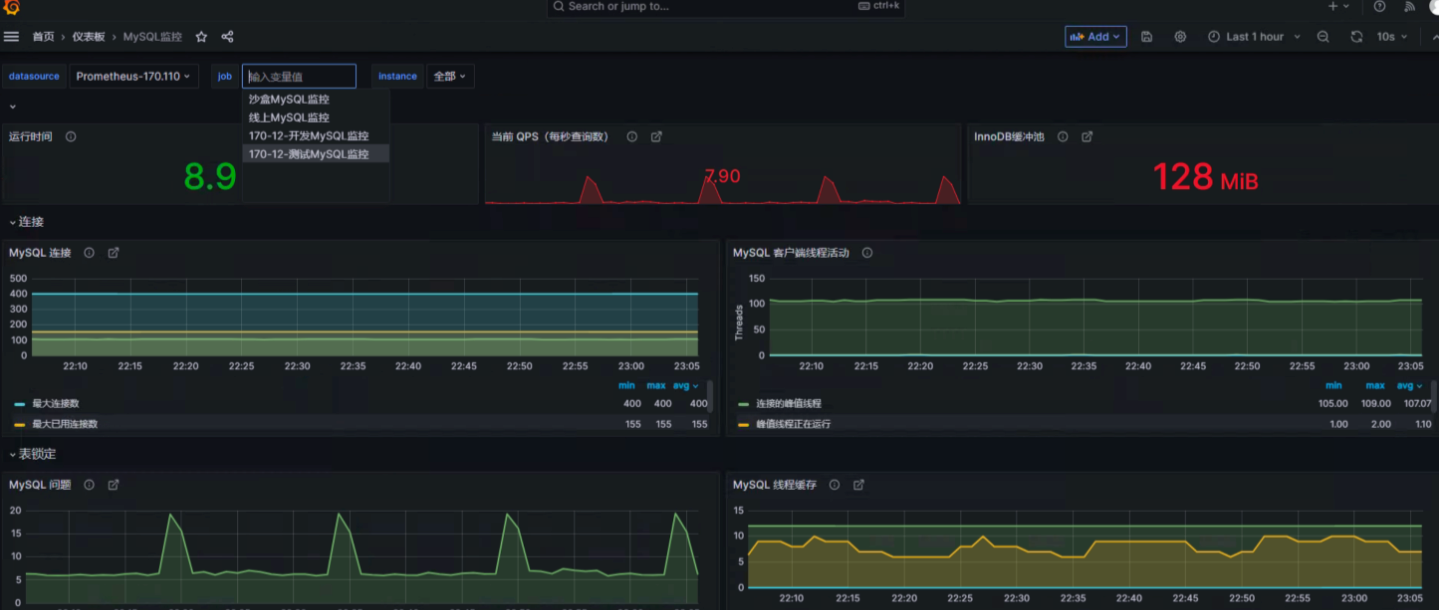Choose 170-12-开发MySQL监控 job option
Screen dimensions: 1439x610
[316, 136]
